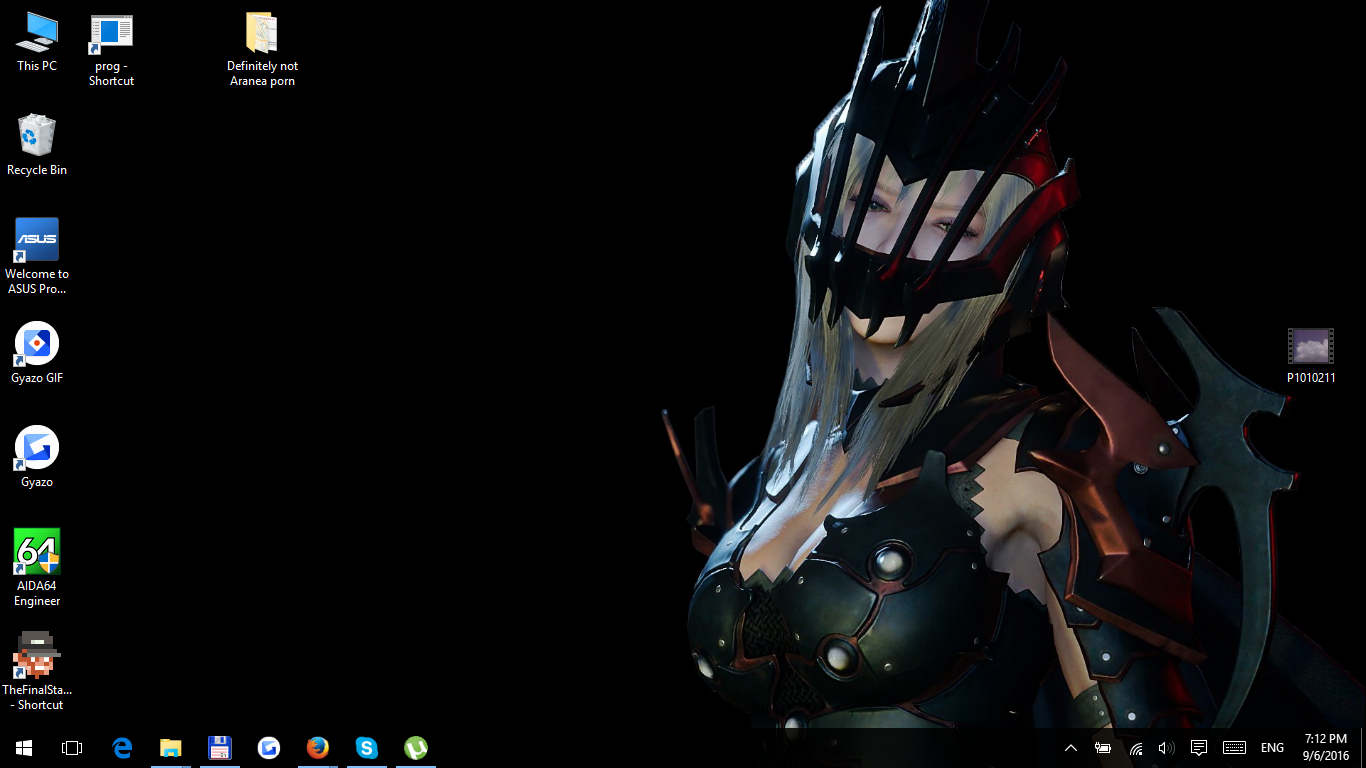Screen dimensions: 1366x768
Task: Open Microsoft Edge from the taskbar
Action: coord(122,748)
